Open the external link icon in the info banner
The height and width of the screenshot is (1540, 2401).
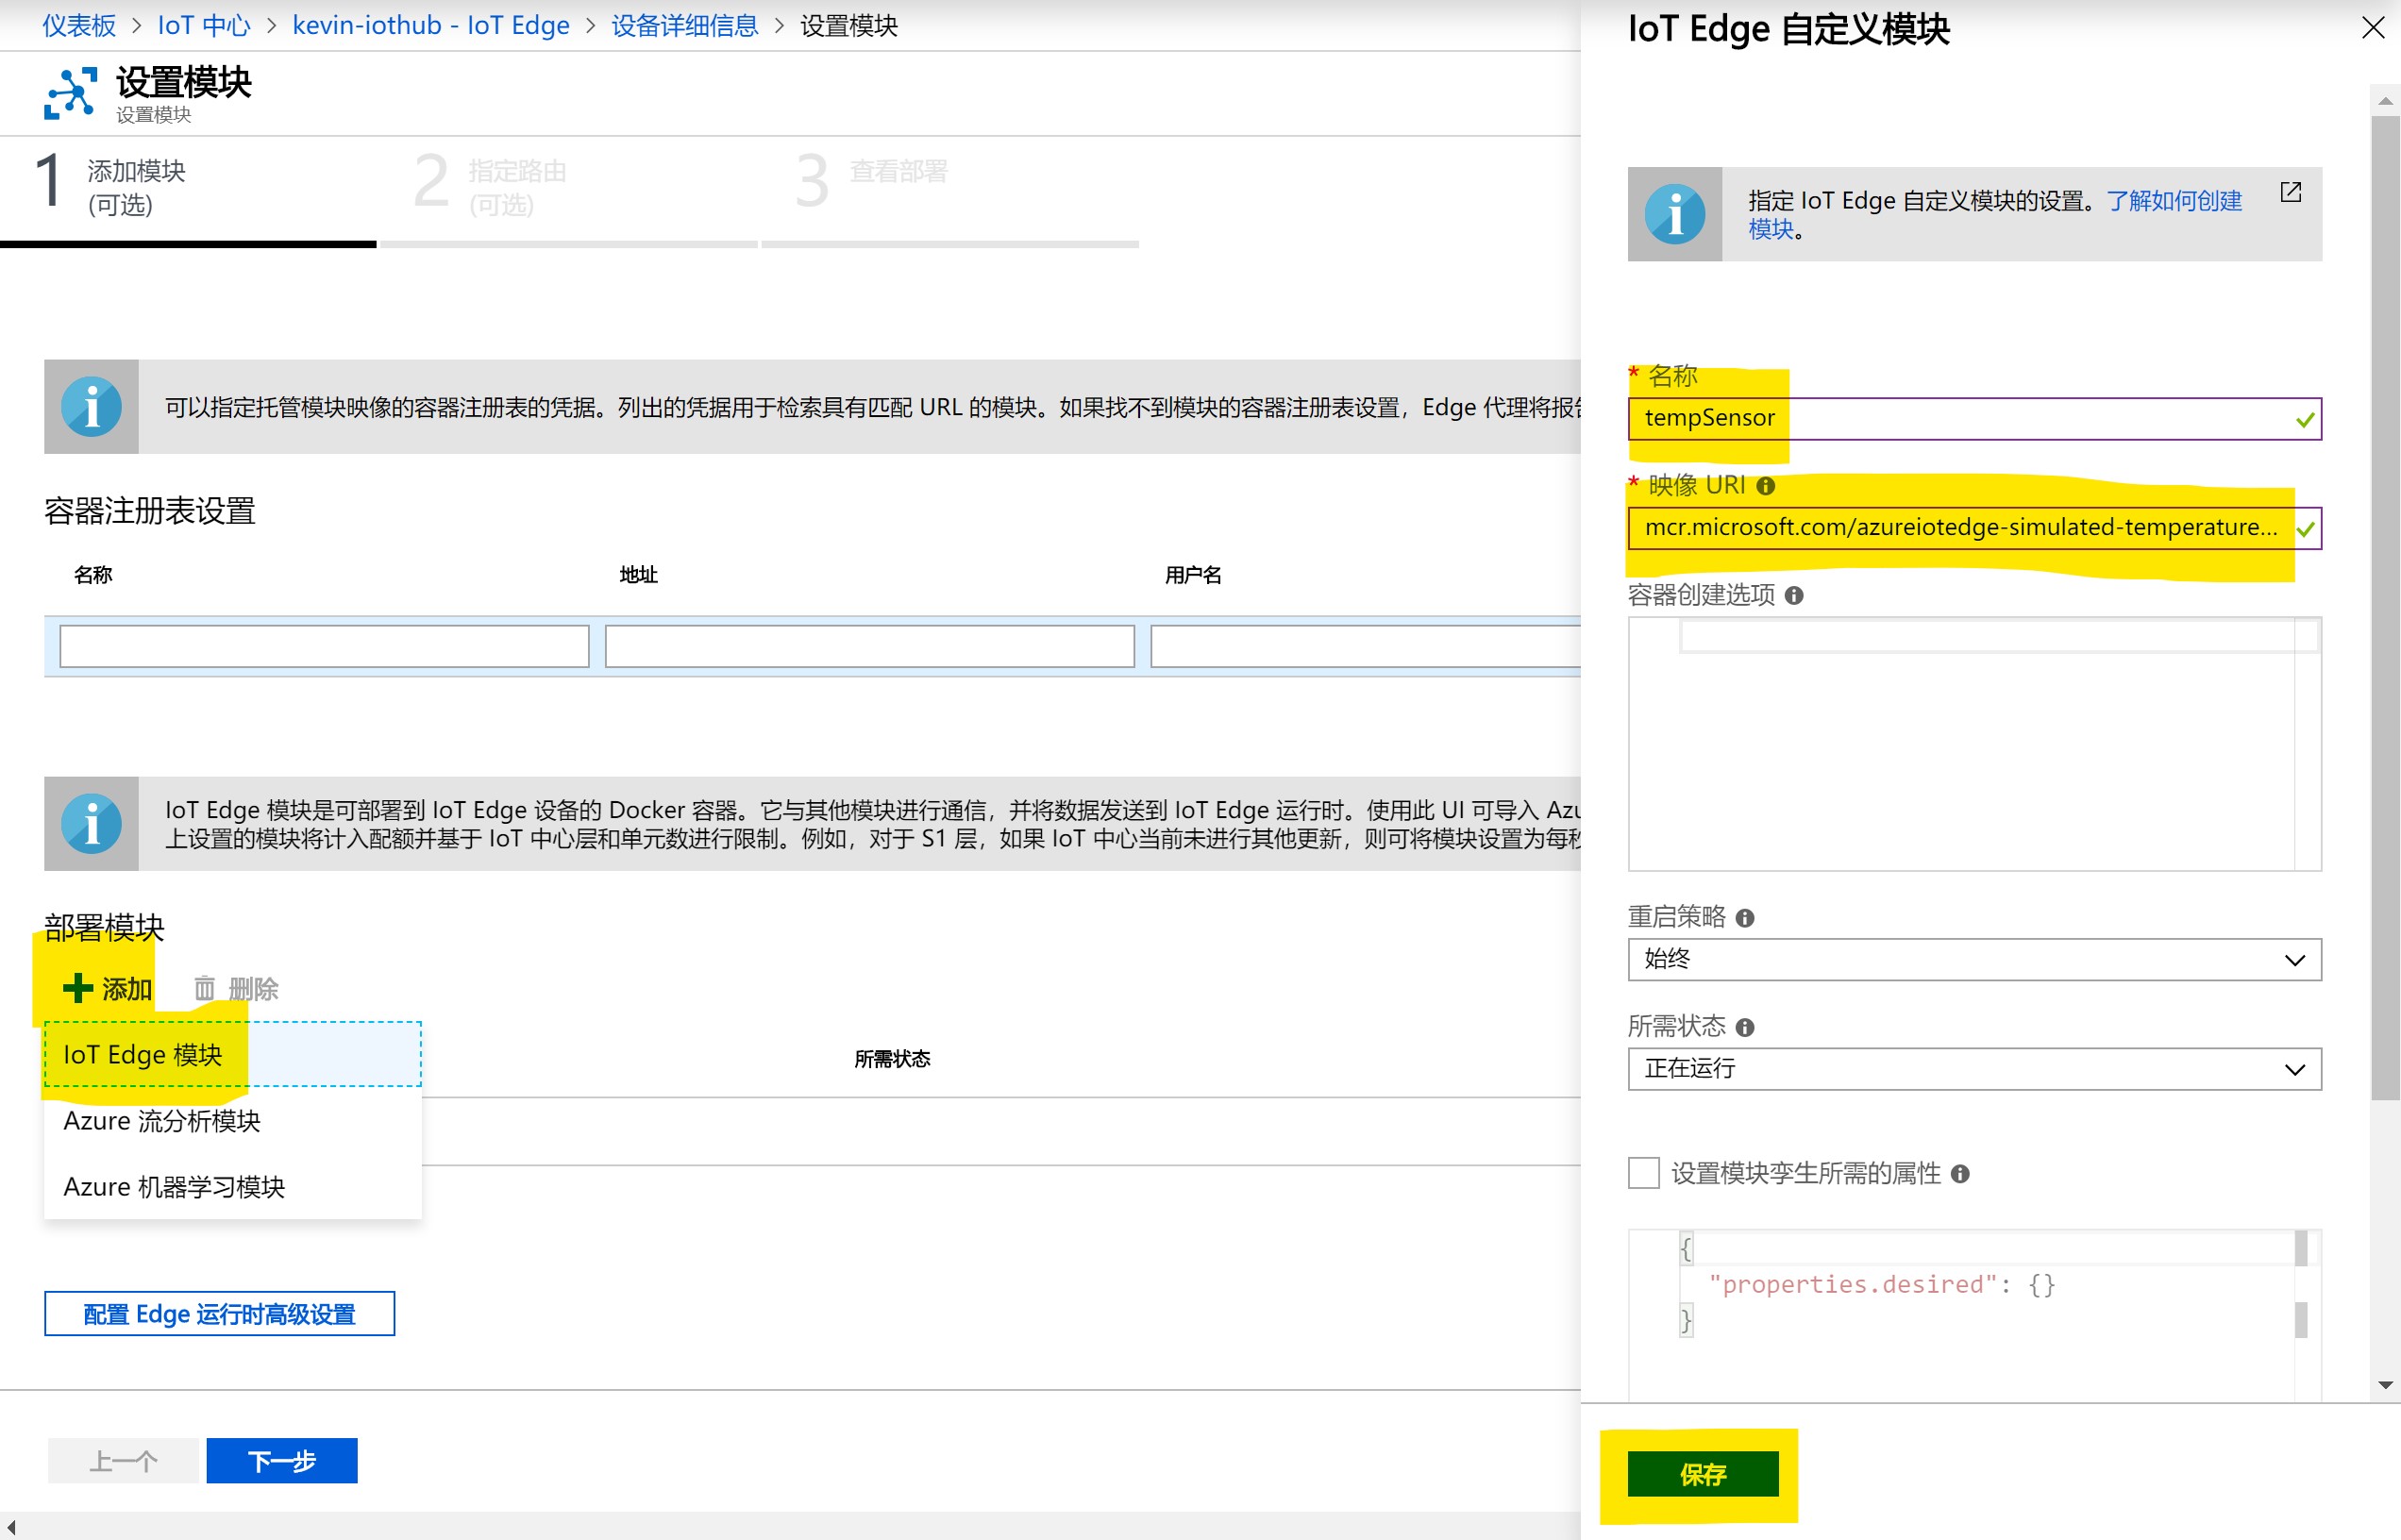[2290, 192]
